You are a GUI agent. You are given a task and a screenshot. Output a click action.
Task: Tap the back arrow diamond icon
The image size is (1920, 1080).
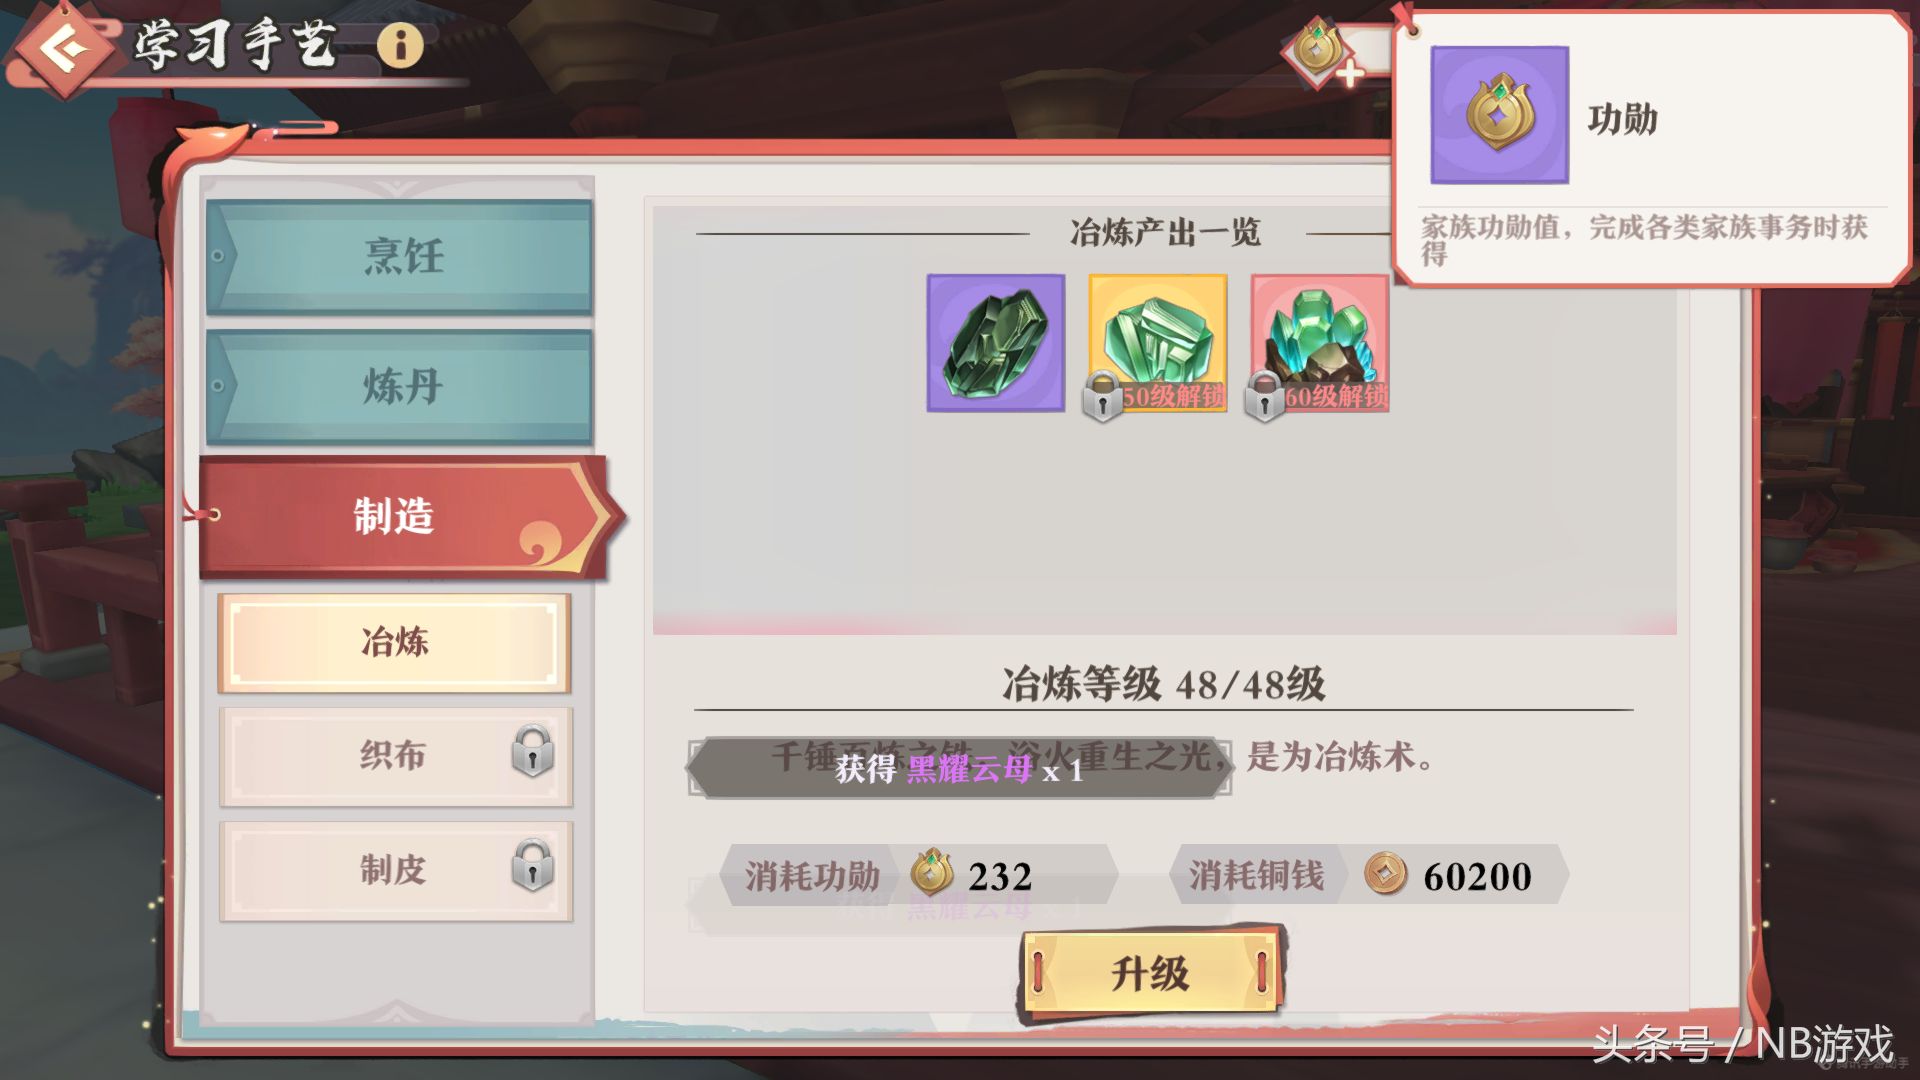tap(63, 49)
